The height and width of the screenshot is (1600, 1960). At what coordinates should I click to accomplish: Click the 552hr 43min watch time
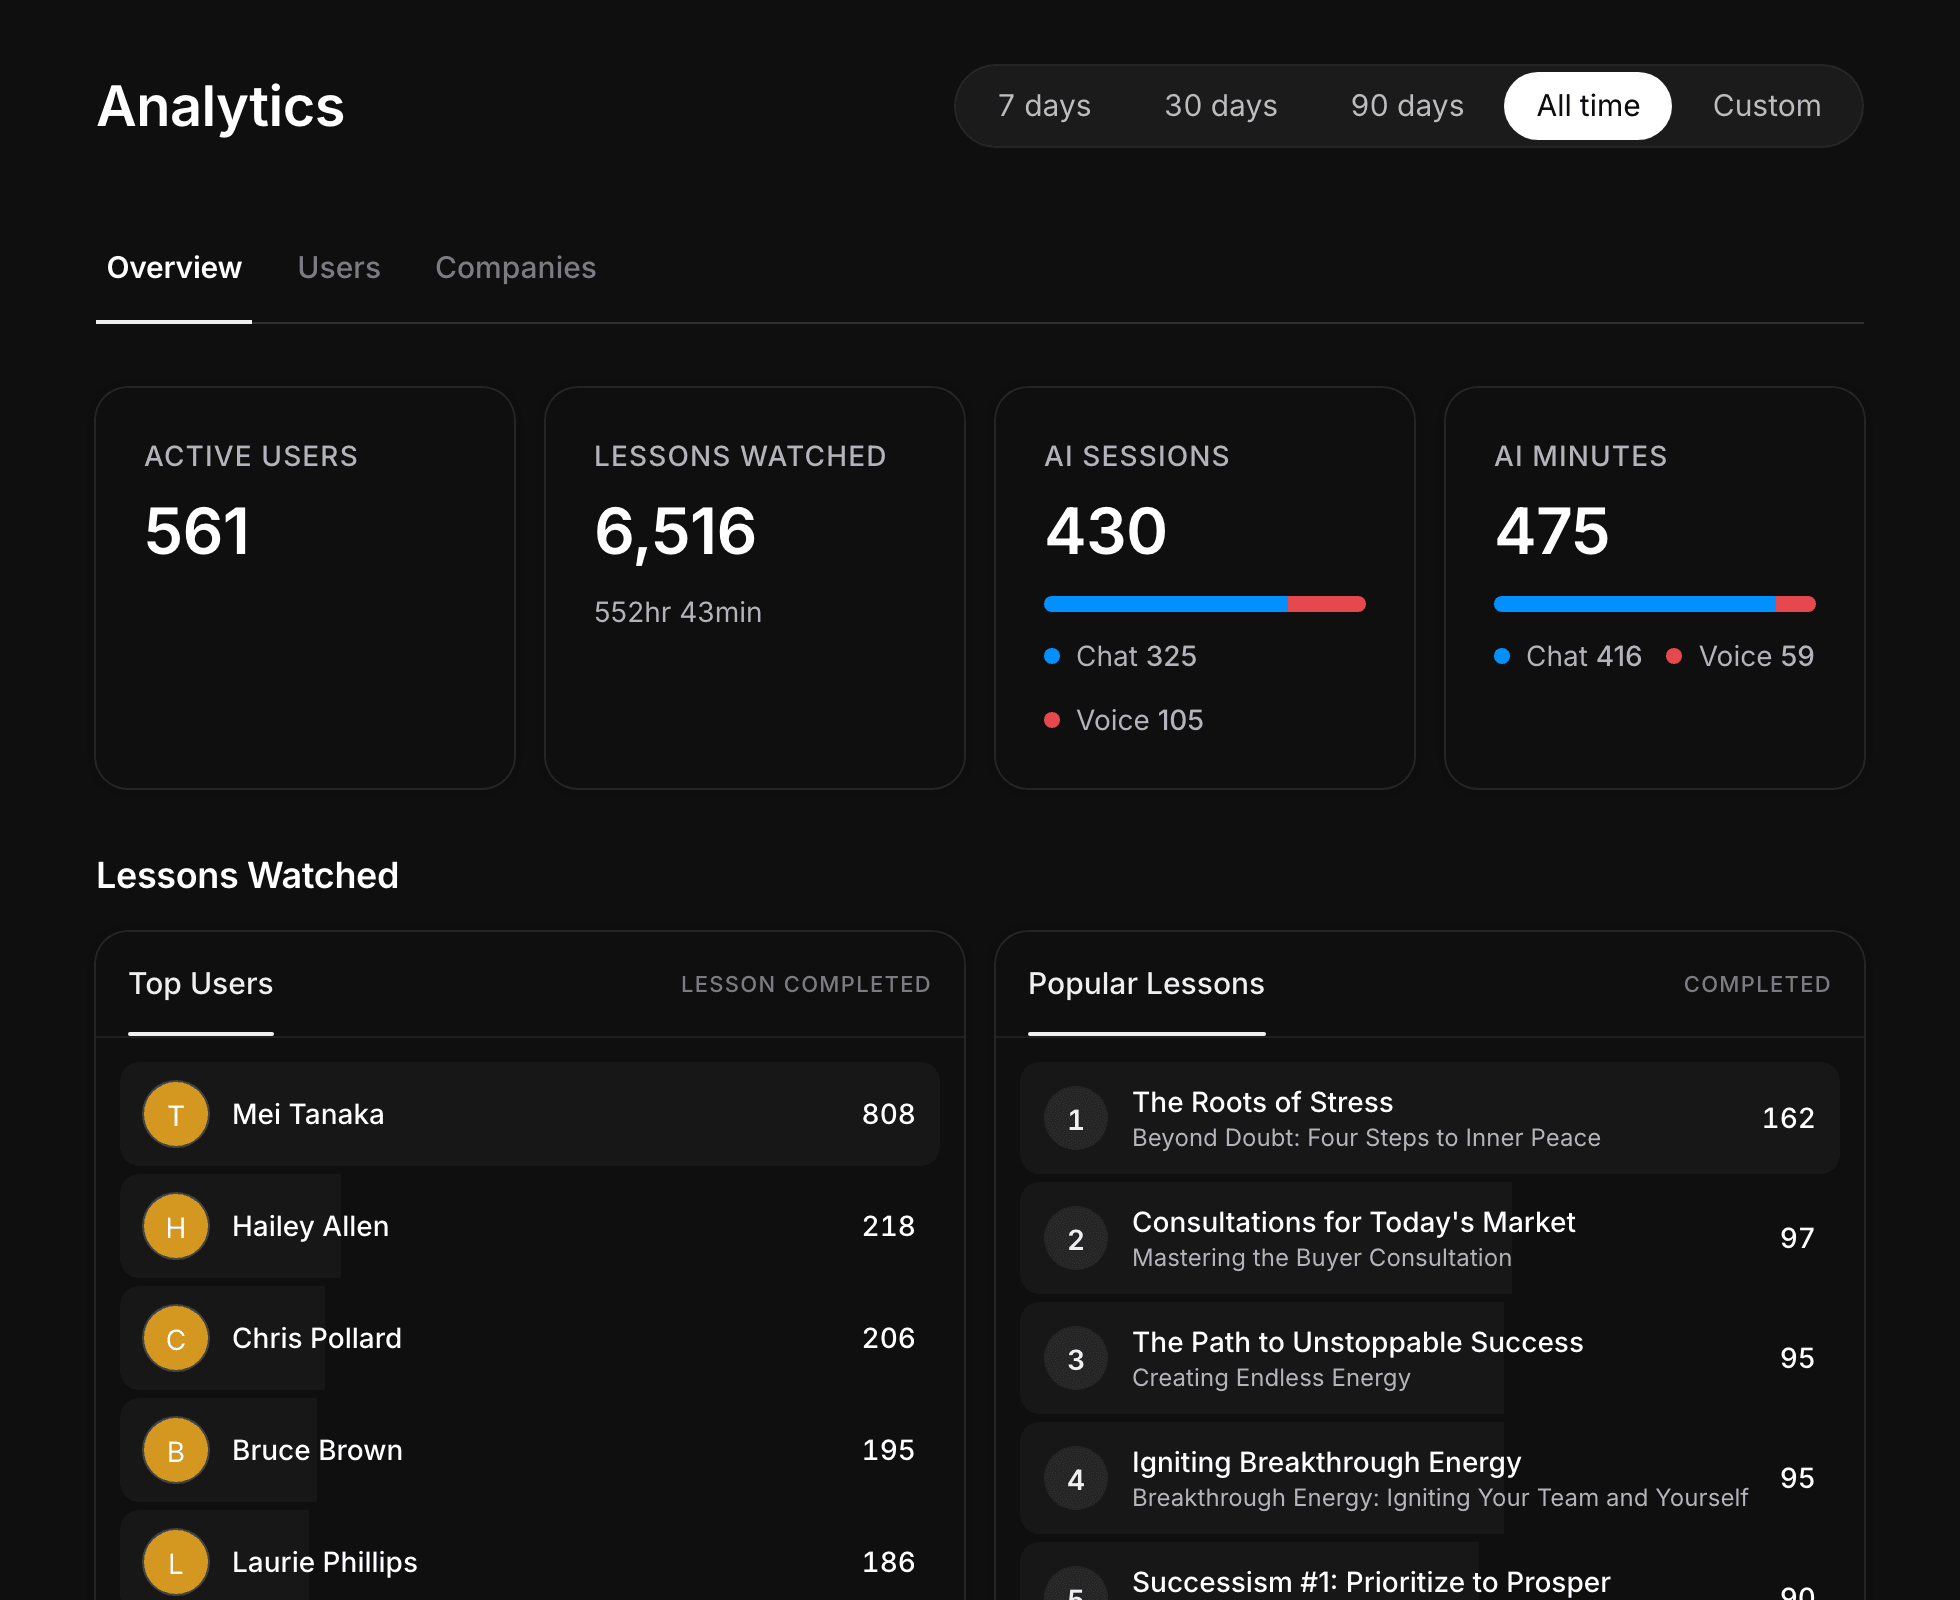[678, 612]
